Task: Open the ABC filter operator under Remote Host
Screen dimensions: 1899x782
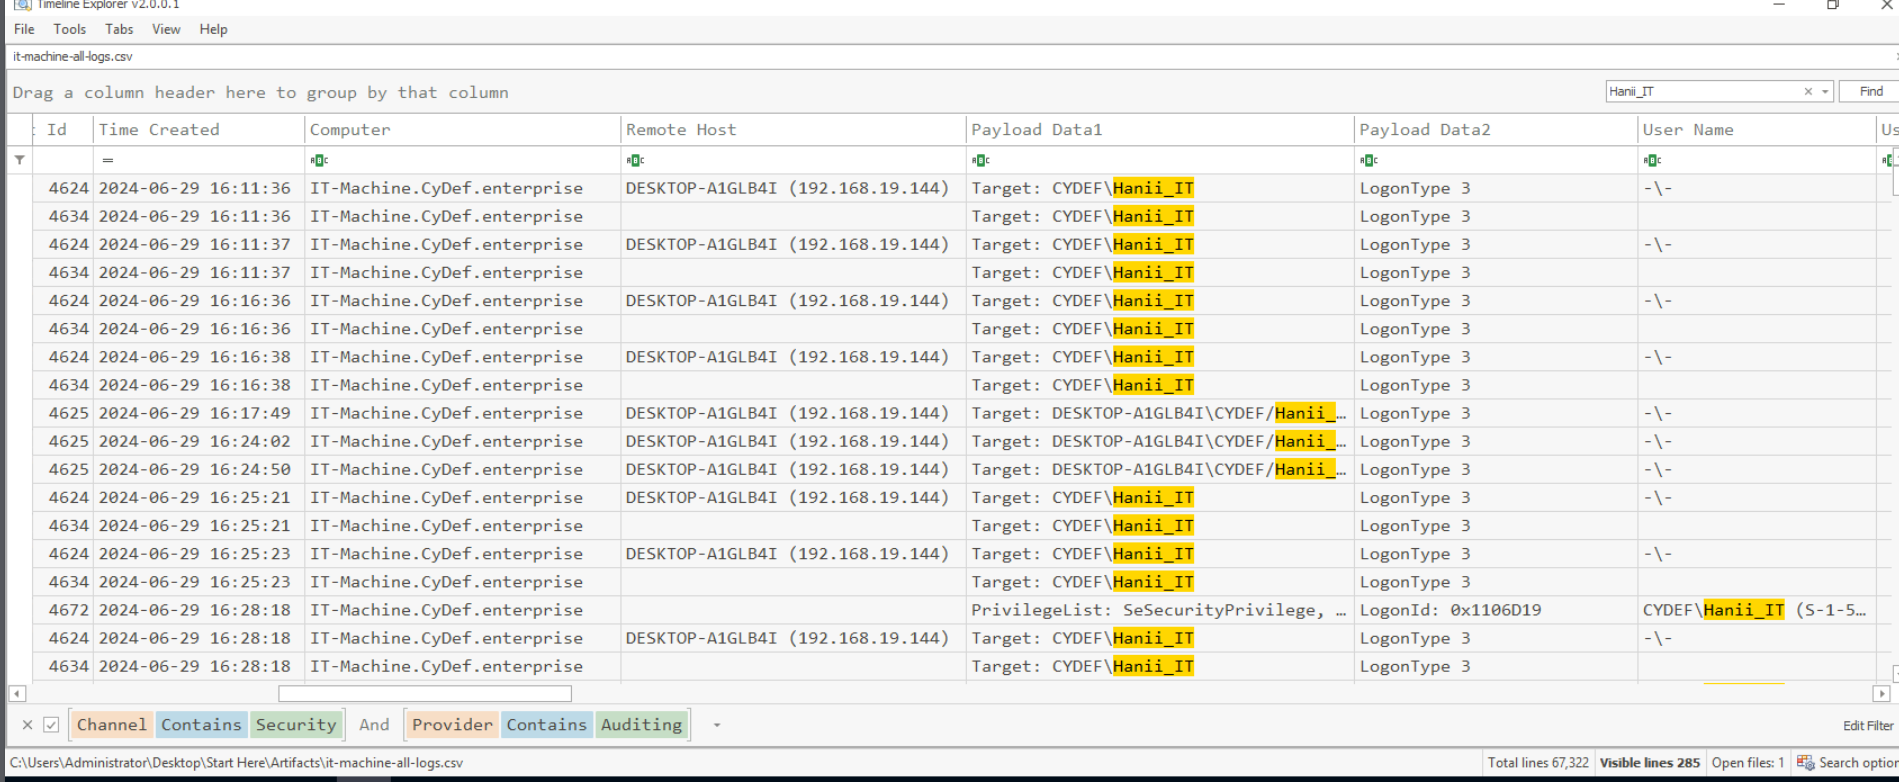Action: (x=635, y=160)
